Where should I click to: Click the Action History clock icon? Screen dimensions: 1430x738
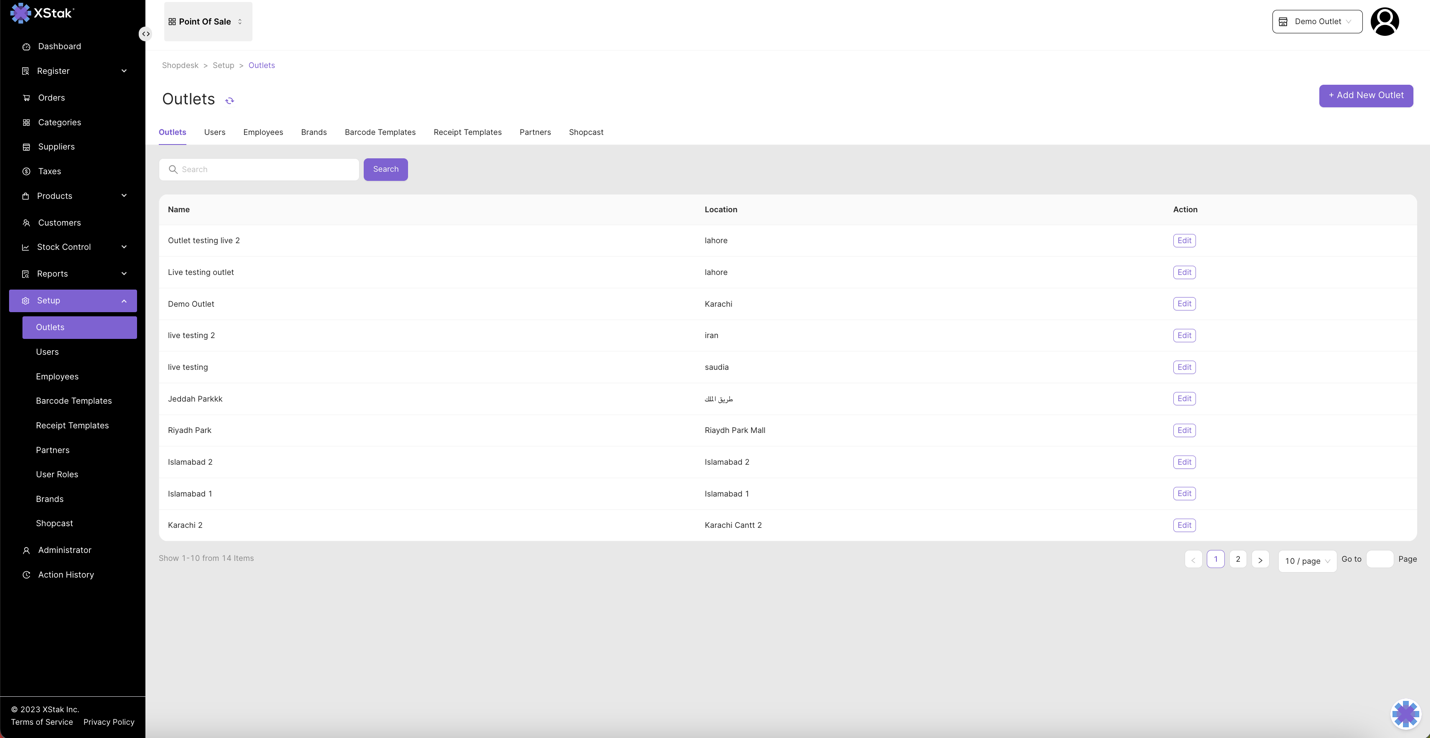pos(26,575)
